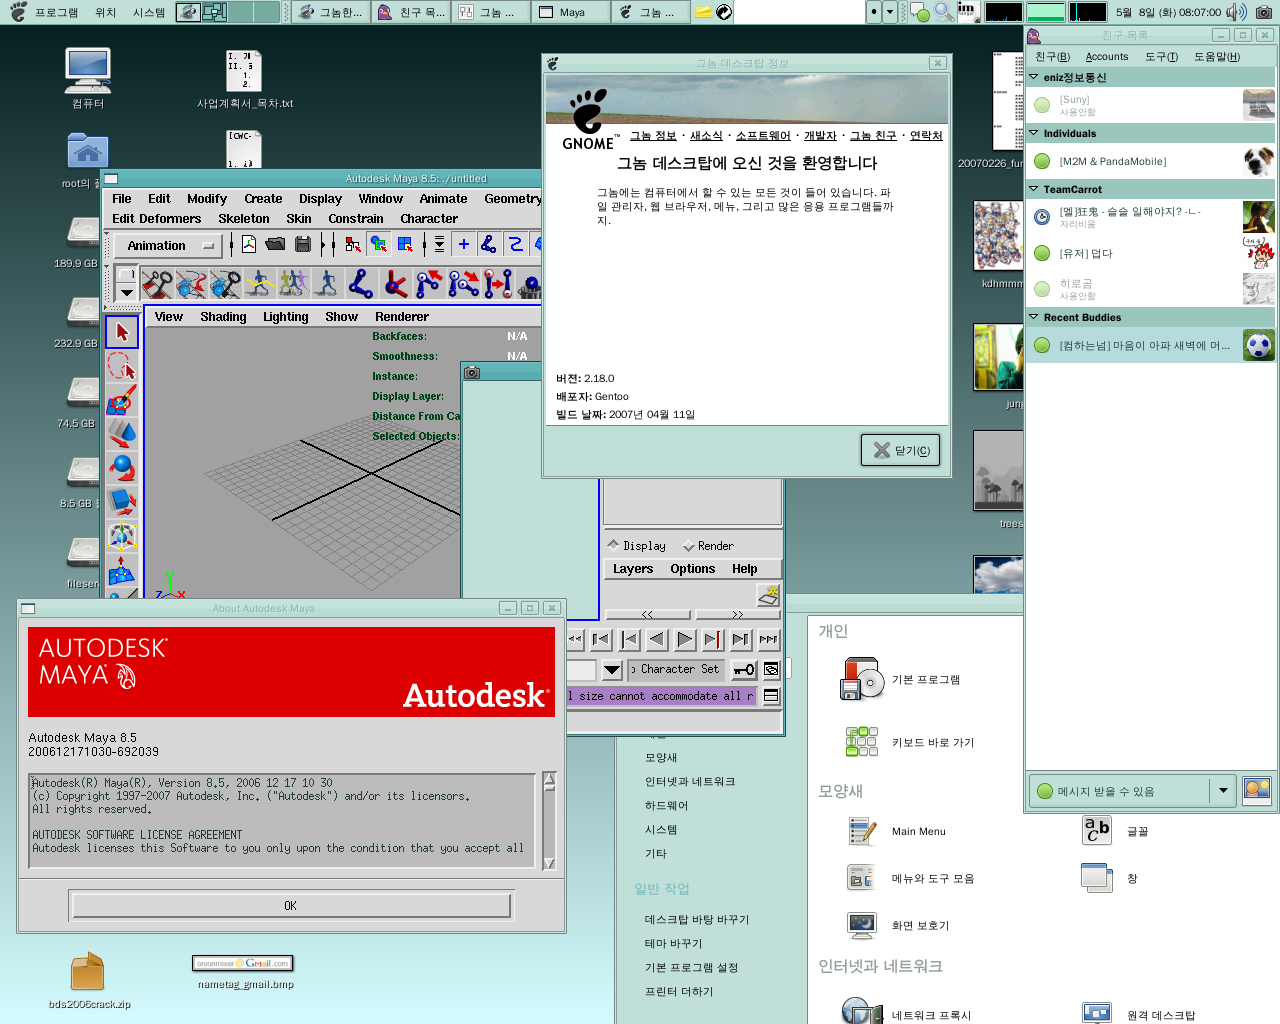Click the Open Scene folder icon in Maya
The height and width of the screenshot is (1024, 1280).
tap(276, 244)
